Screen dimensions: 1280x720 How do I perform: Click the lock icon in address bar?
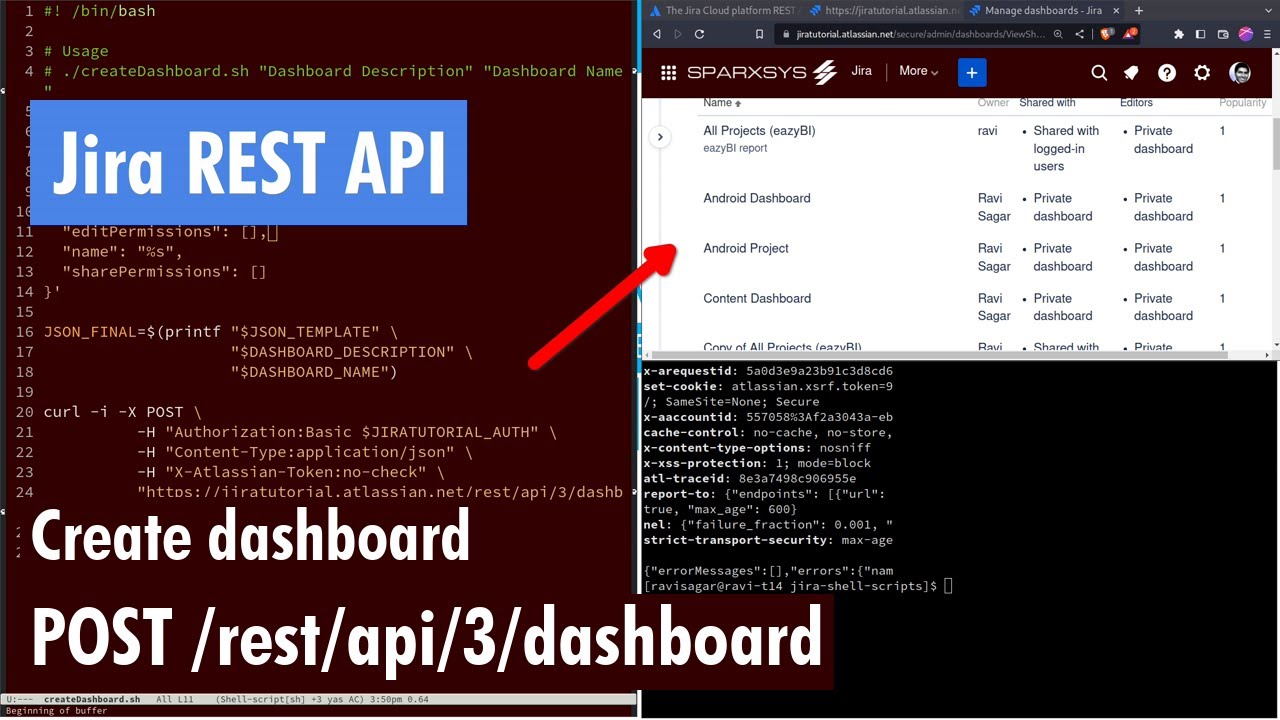[787, 34]
